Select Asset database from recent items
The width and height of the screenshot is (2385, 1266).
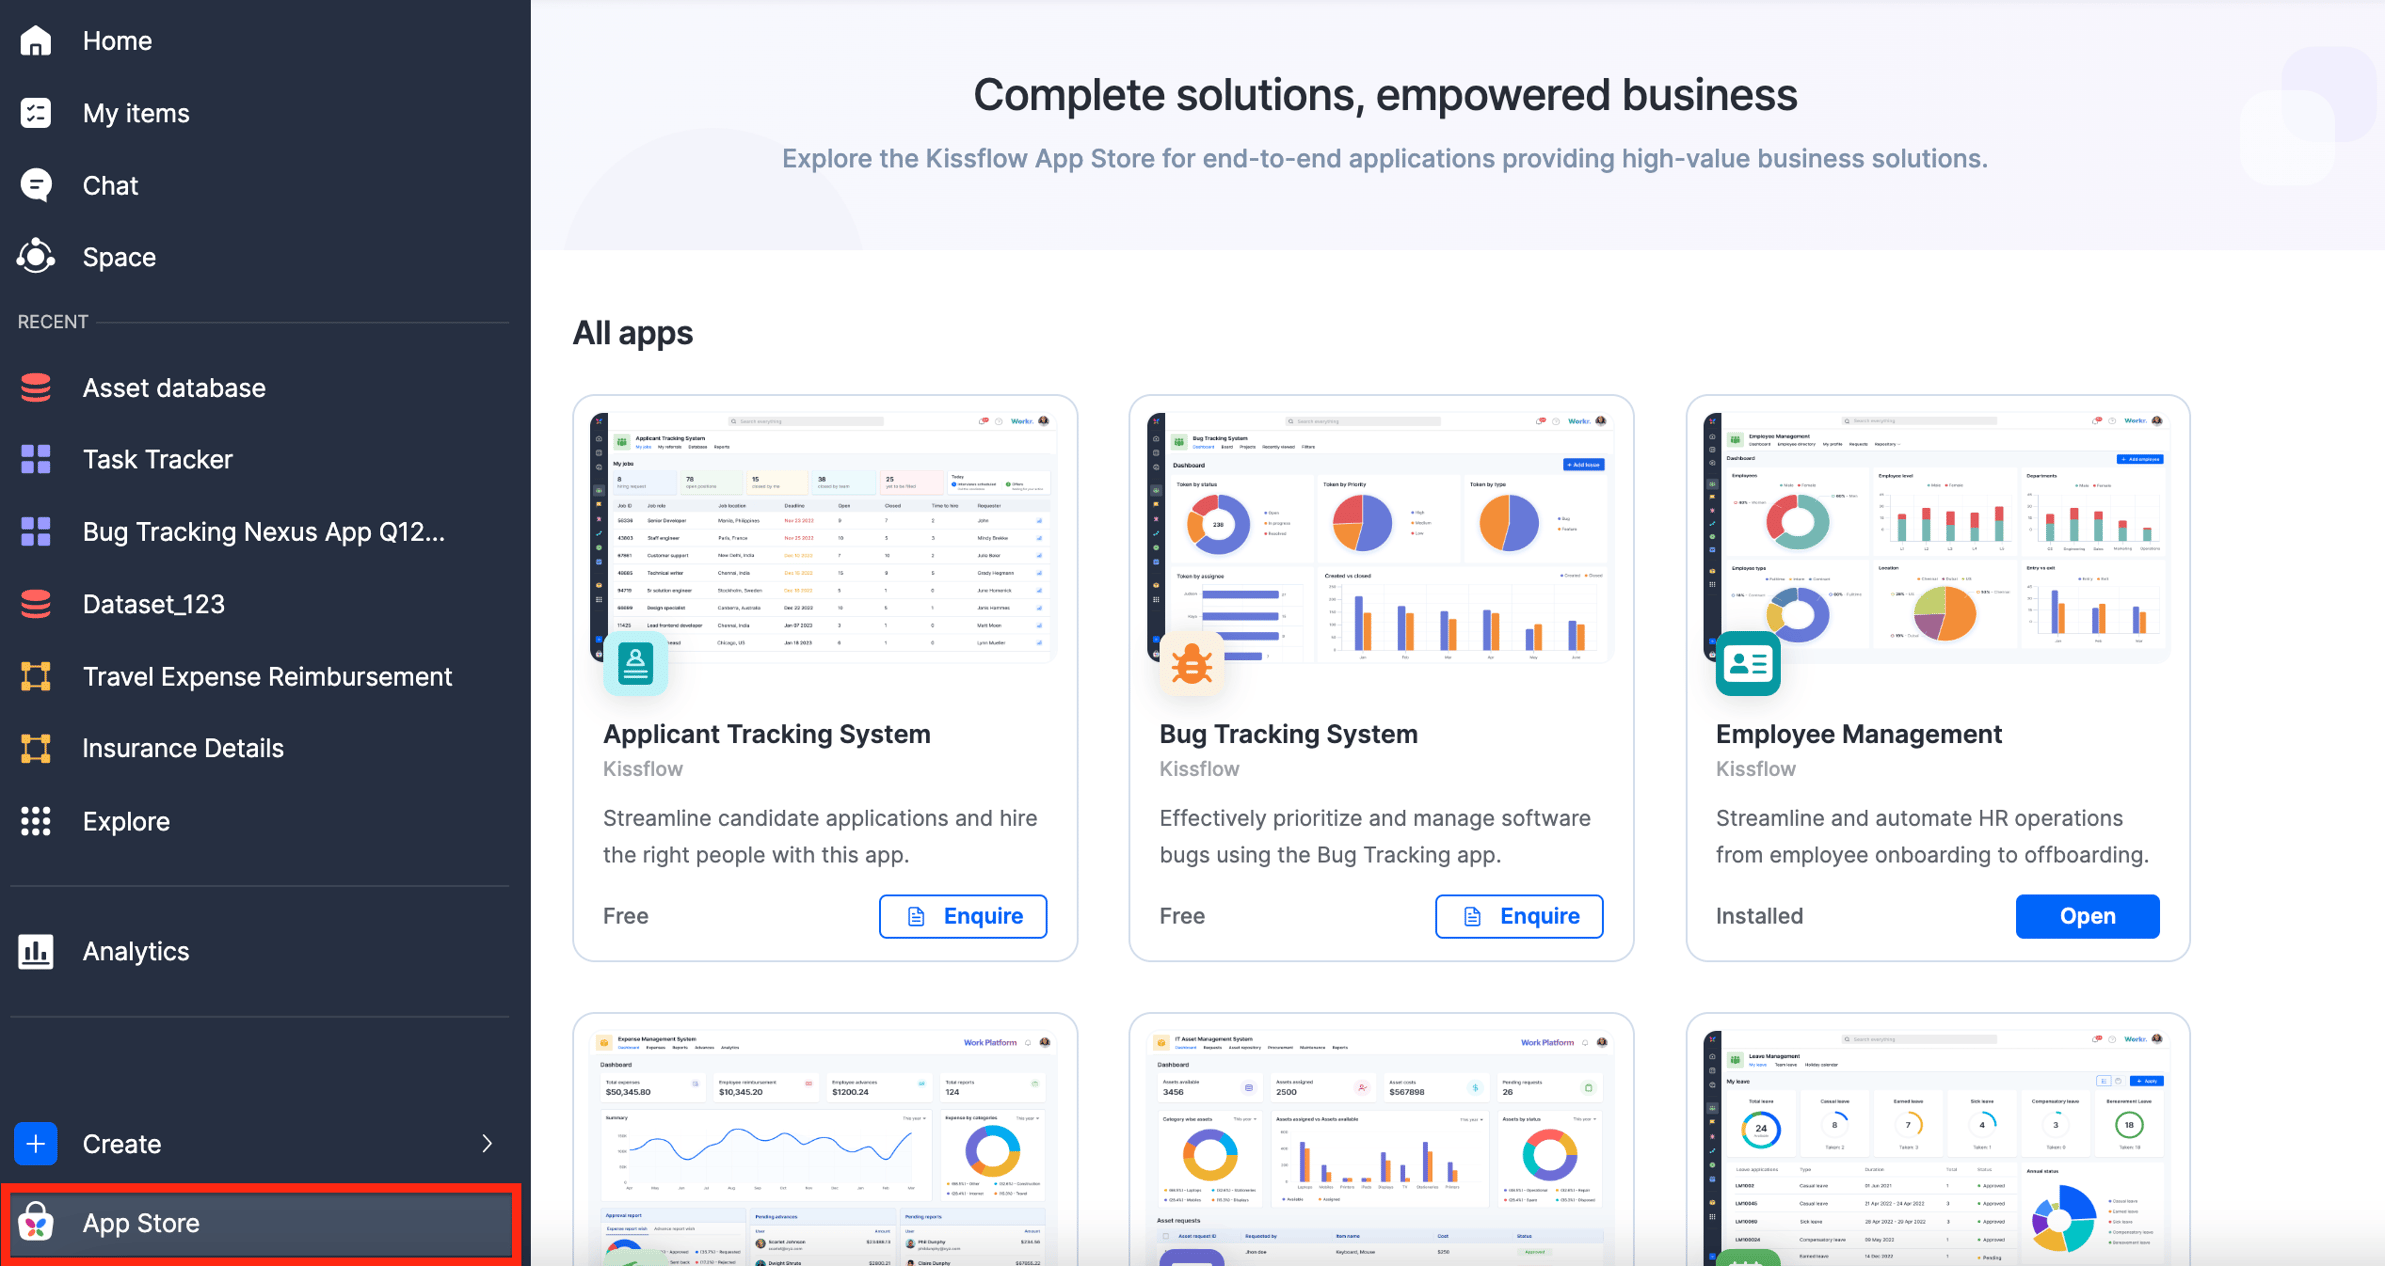[x=175, y=388]
